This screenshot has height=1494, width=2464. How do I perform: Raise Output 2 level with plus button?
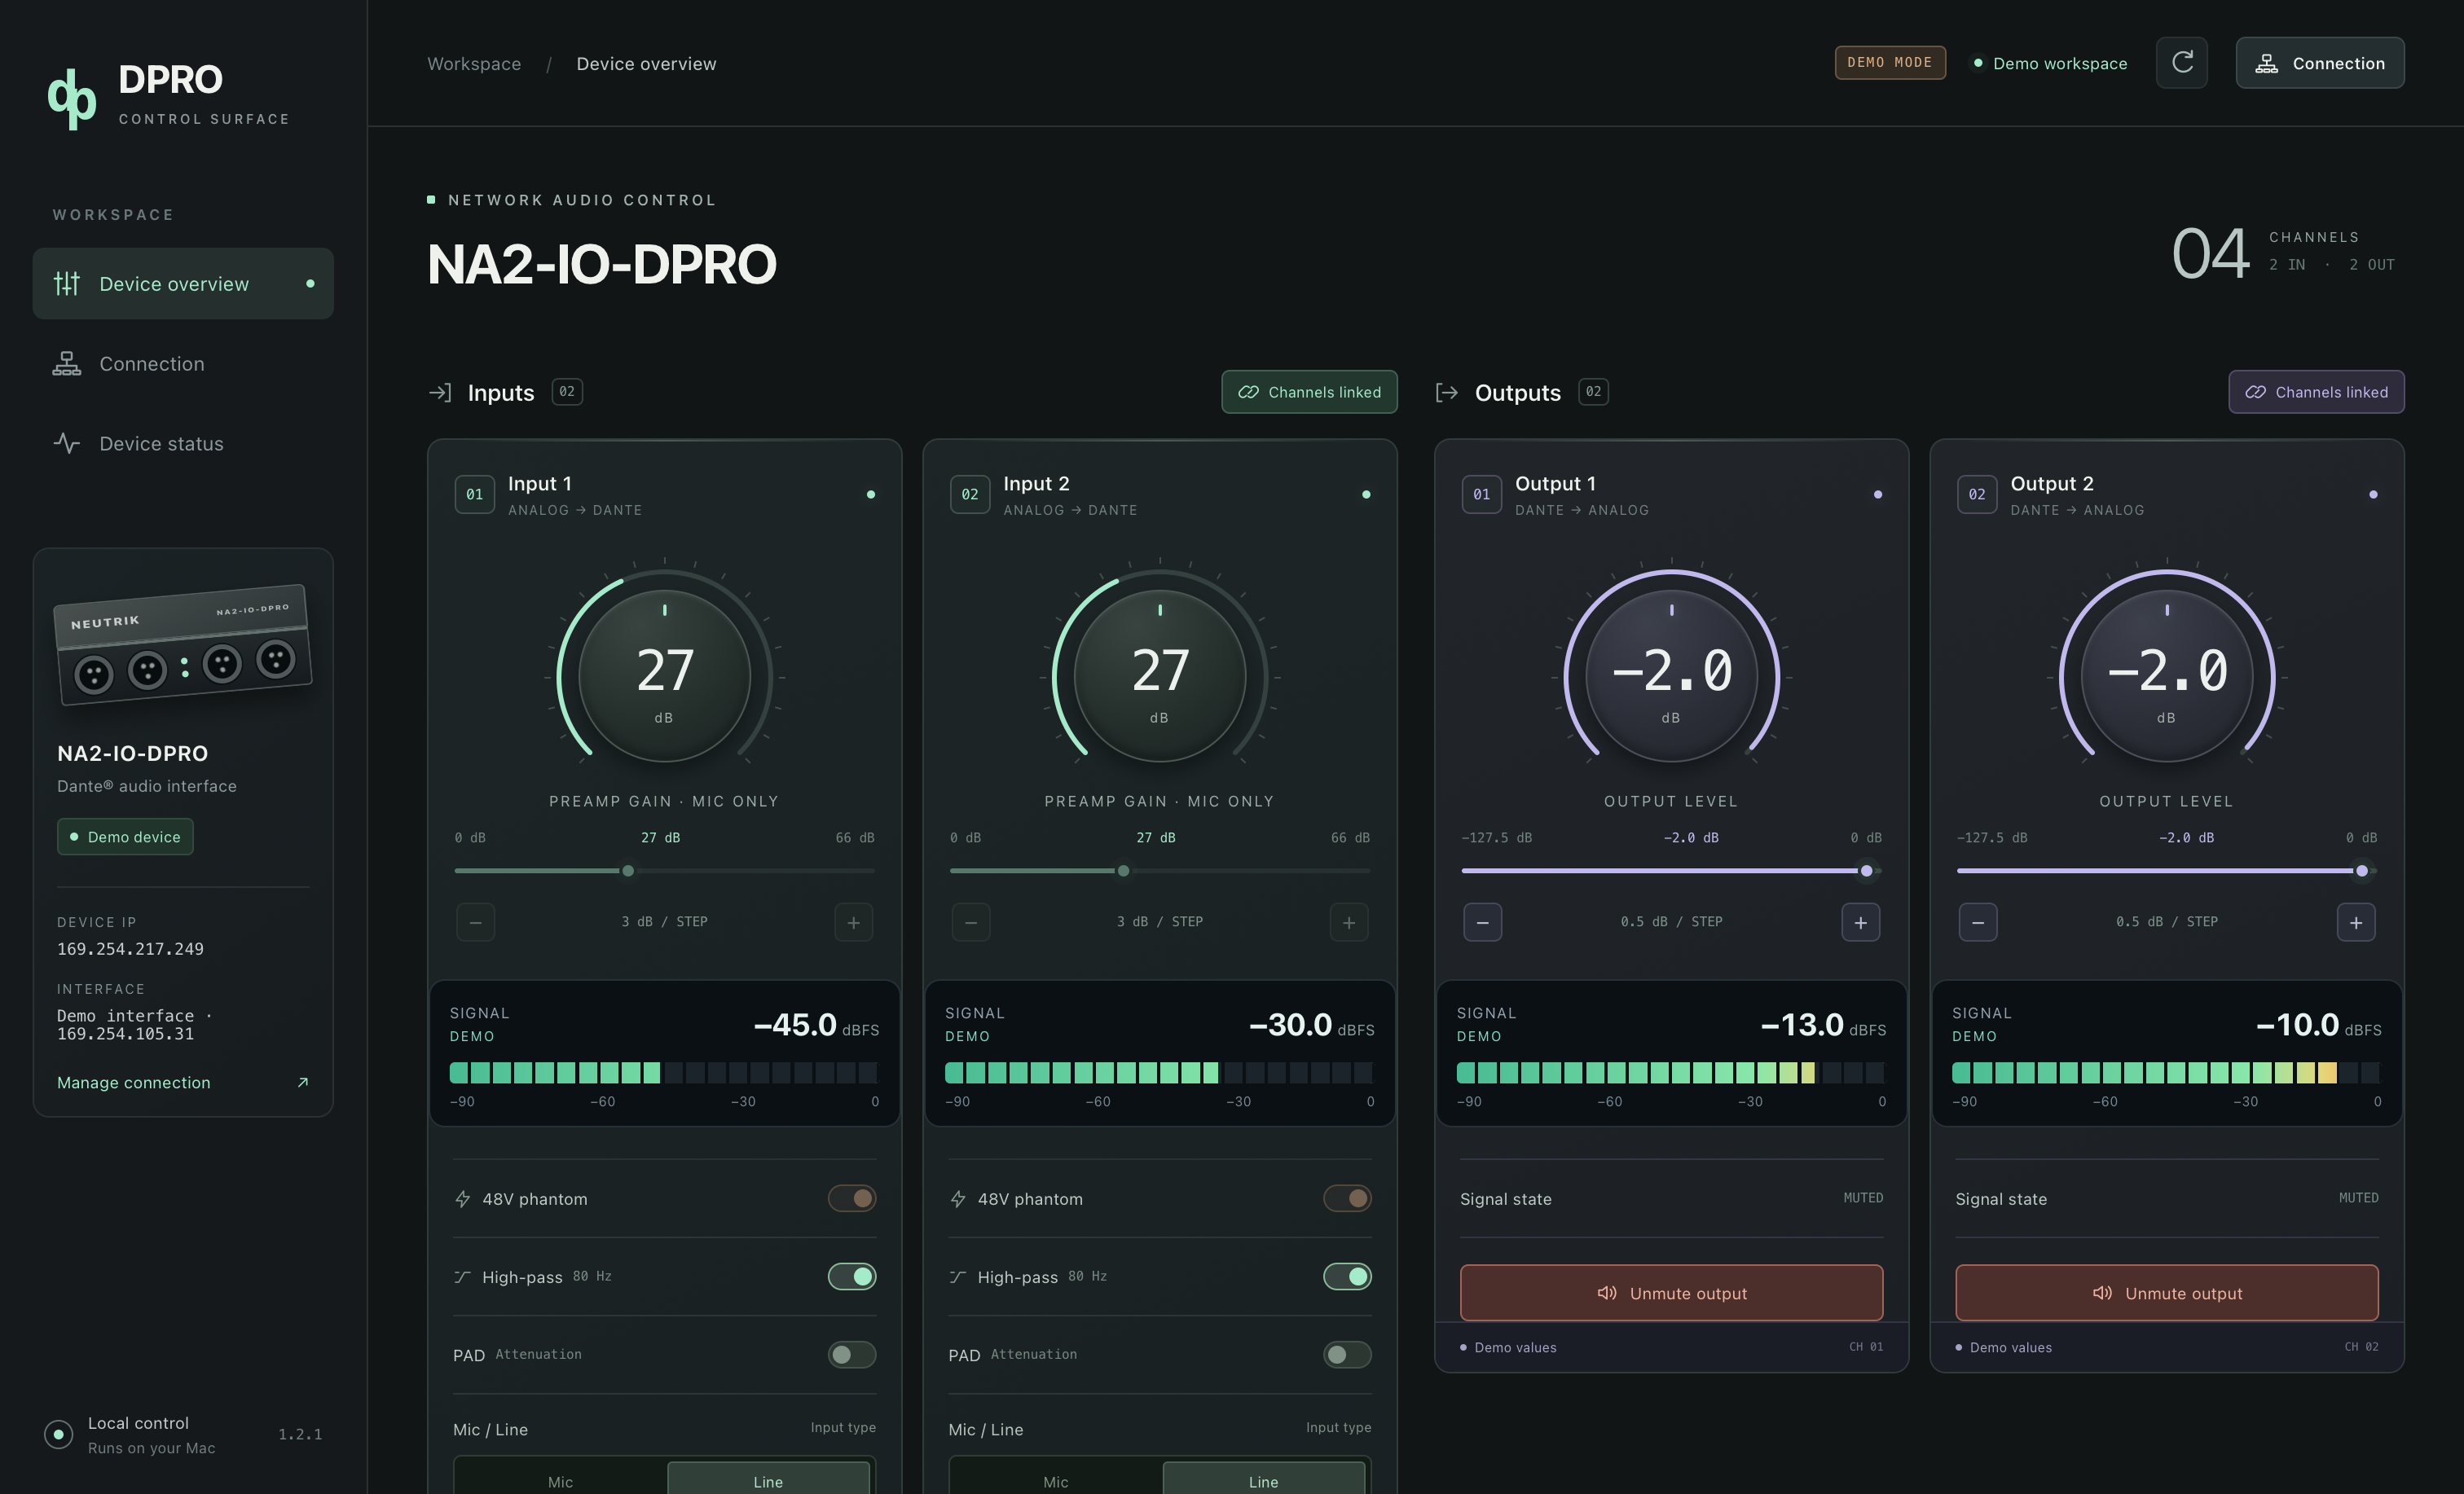coord(2356,922)
